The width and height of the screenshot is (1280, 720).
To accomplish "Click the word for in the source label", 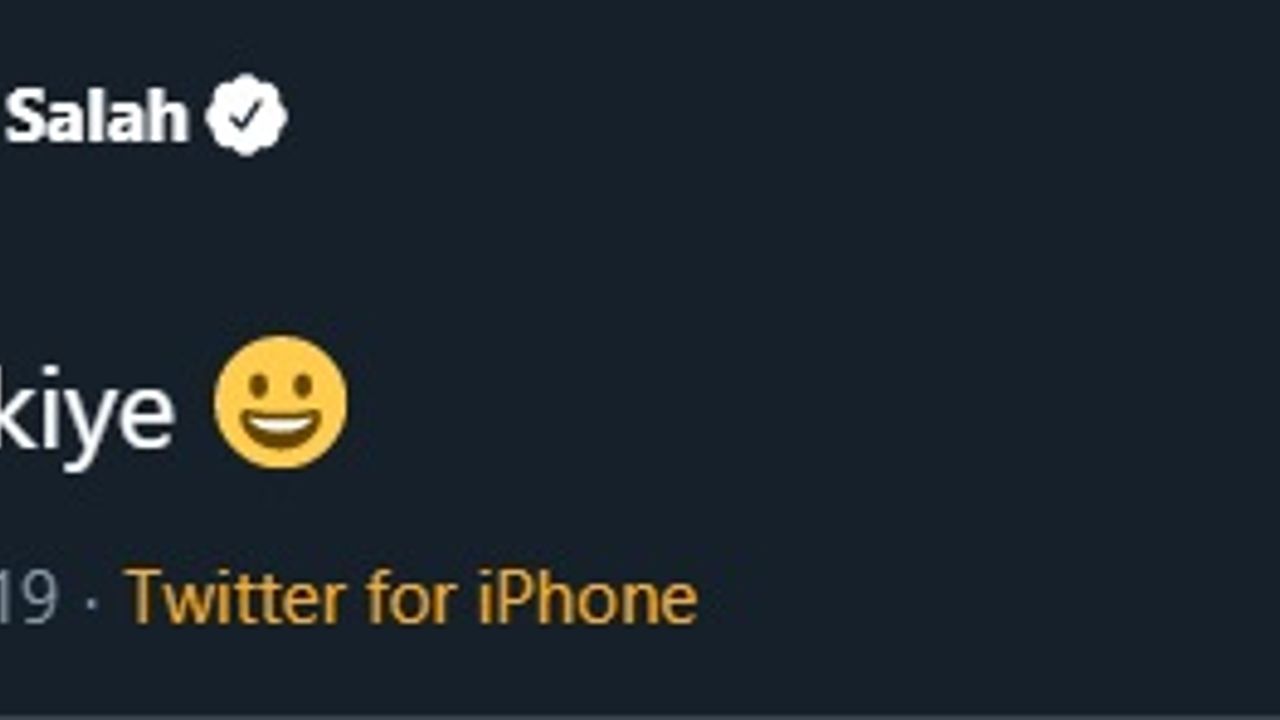I will (411, 597).
